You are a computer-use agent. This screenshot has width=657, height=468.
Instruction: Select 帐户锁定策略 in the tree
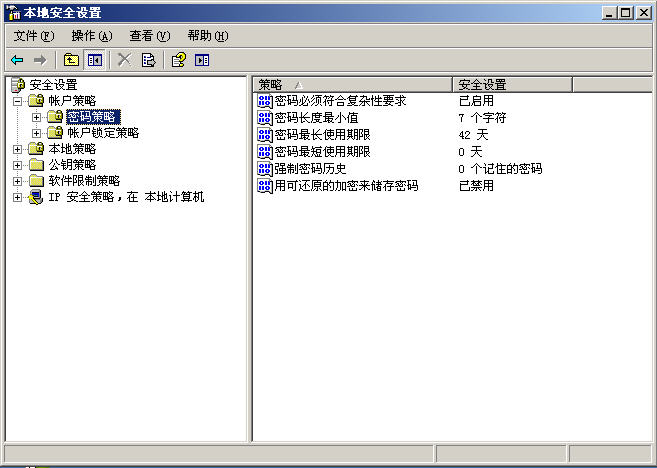(103, 133)
